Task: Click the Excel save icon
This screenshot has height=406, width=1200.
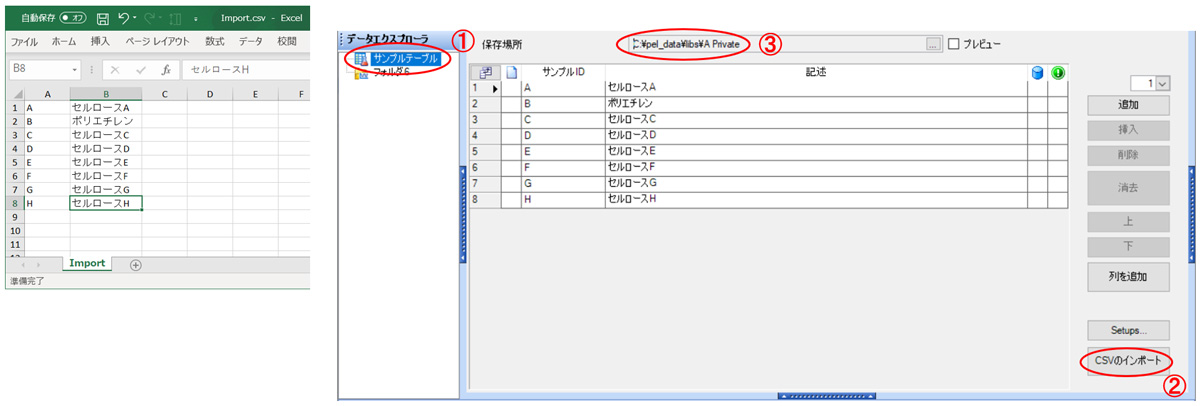Action: click(x=103, y=18)
